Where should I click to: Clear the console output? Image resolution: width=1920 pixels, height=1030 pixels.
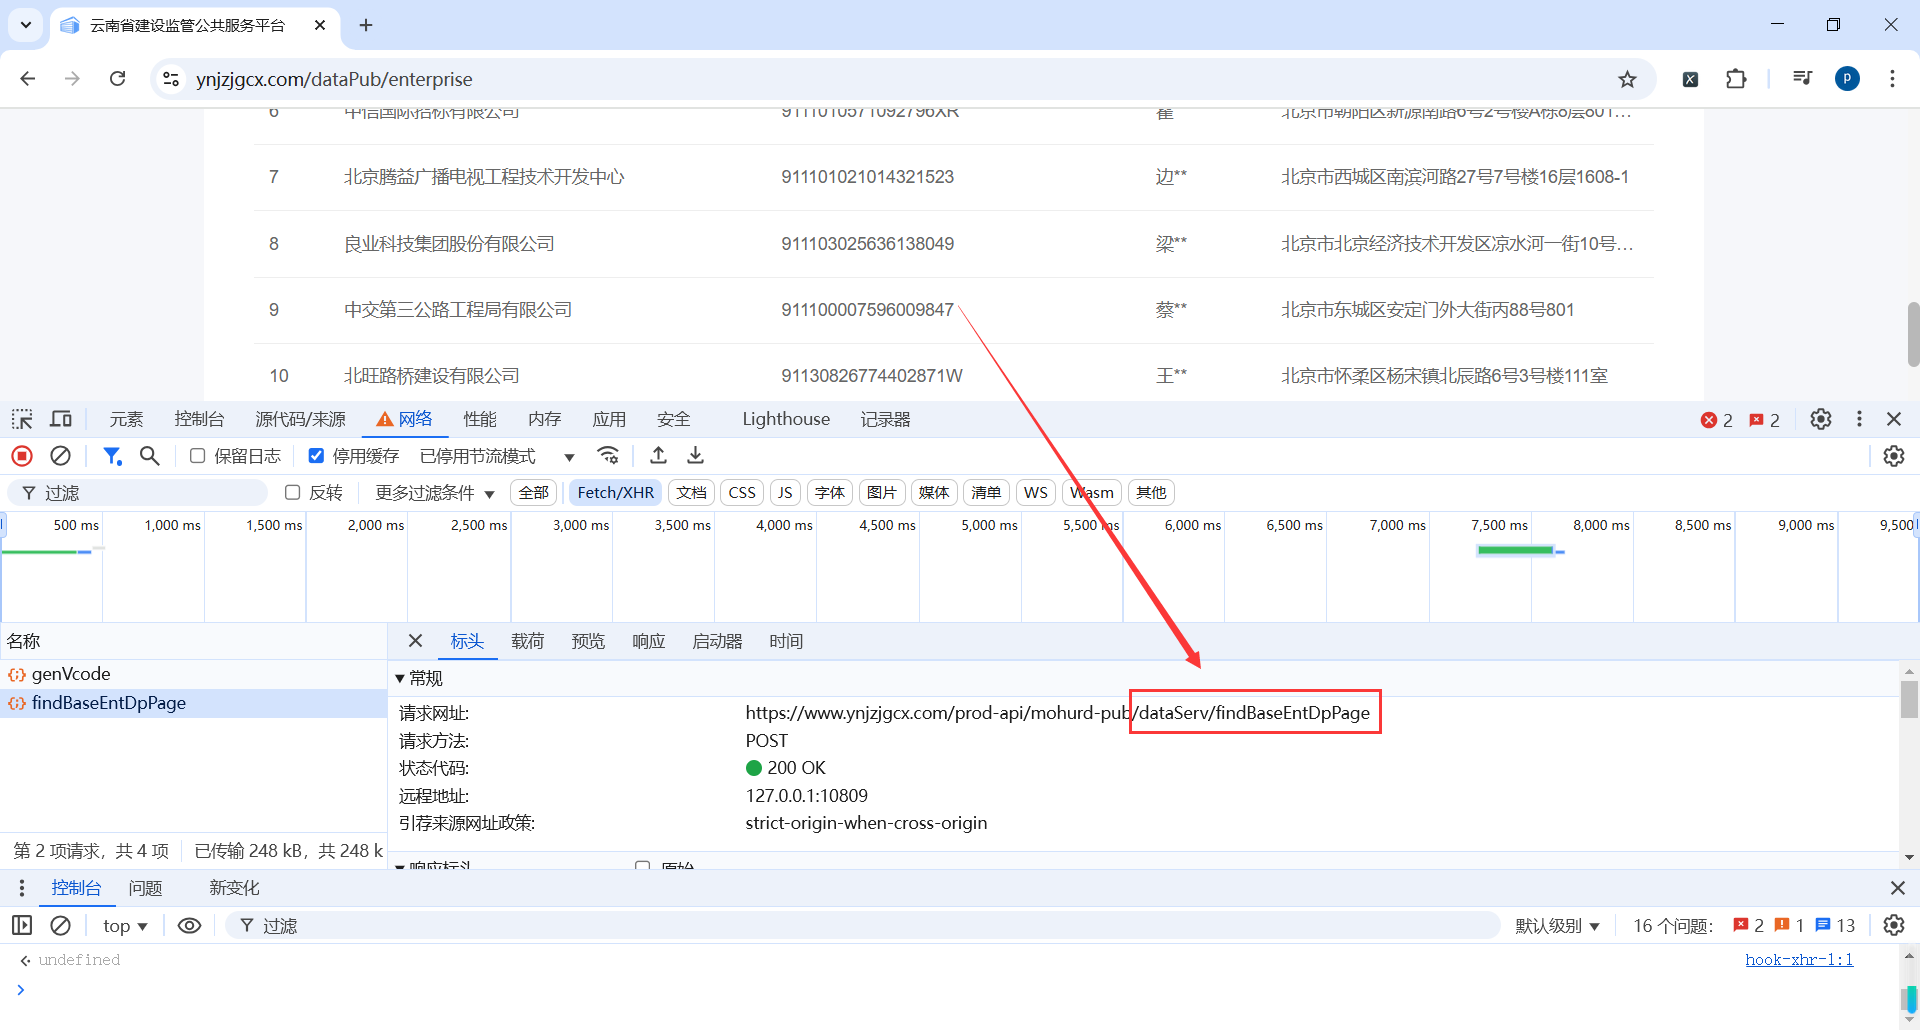61,926
